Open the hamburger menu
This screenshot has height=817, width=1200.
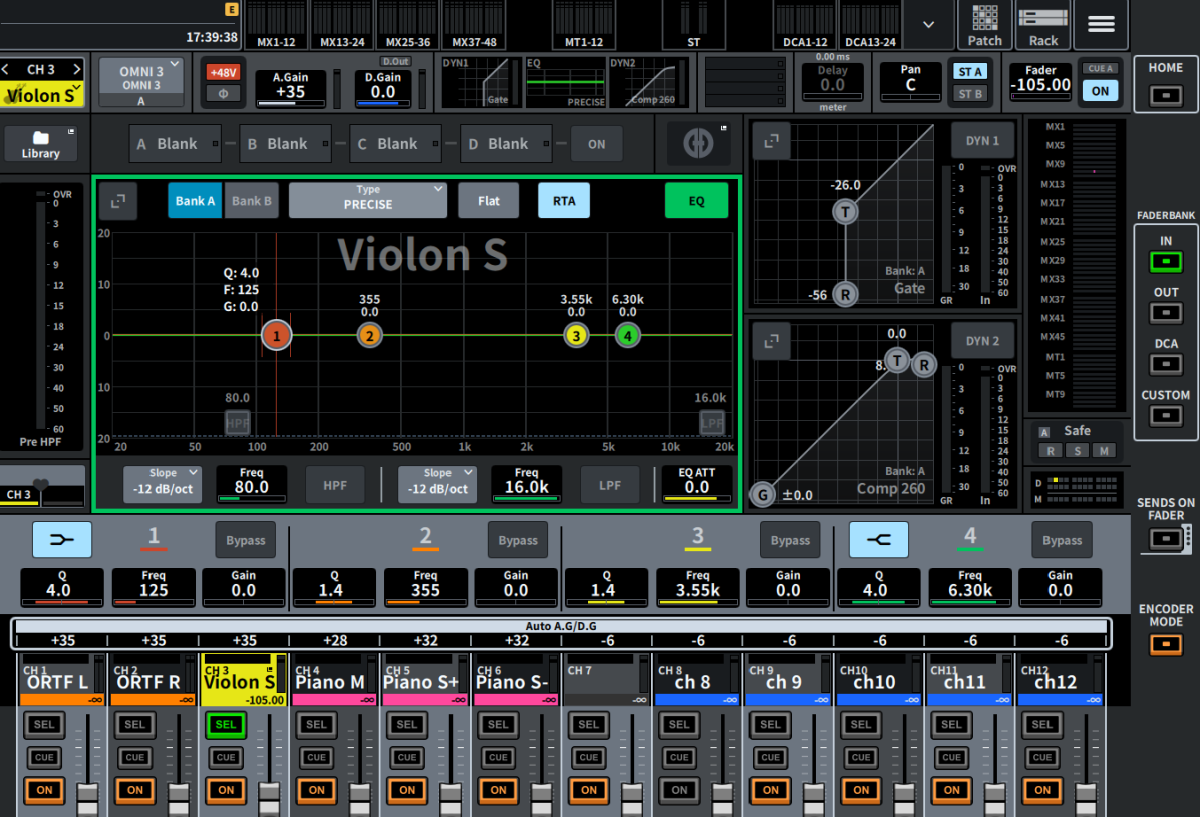(1101, 25)
